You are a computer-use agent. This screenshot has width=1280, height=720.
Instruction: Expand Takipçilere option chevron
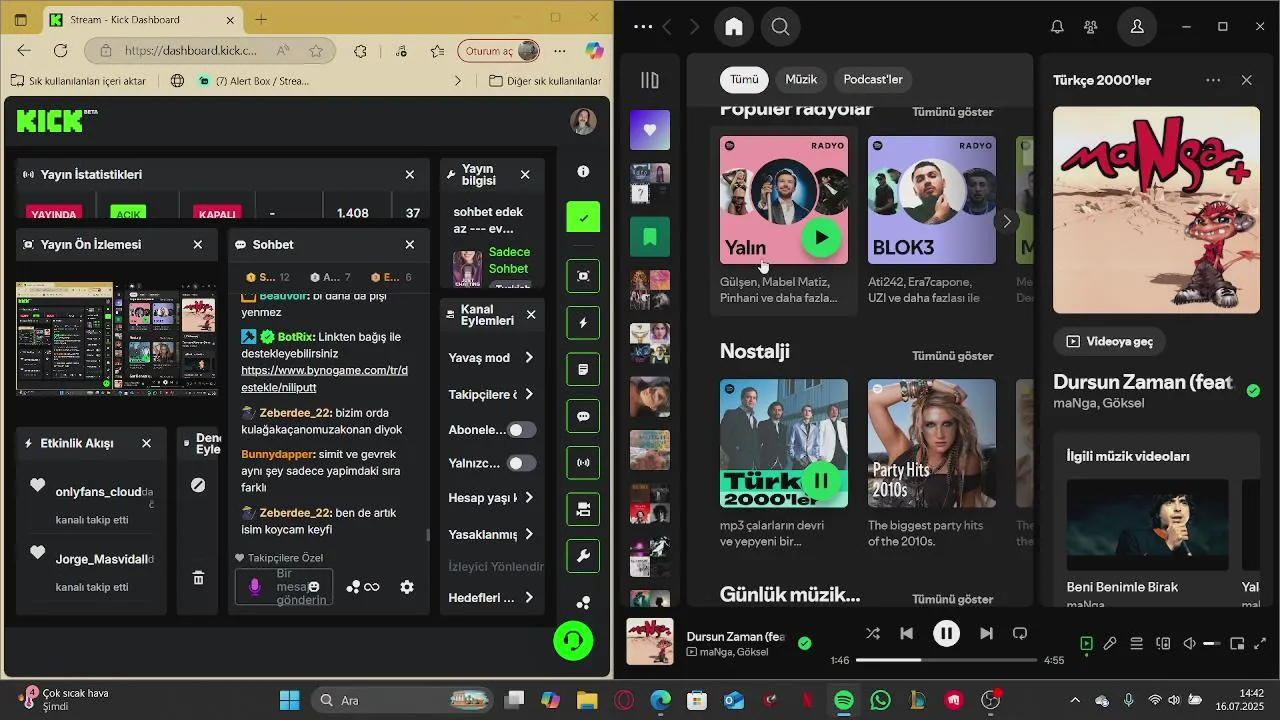click(x=529, y=394)
